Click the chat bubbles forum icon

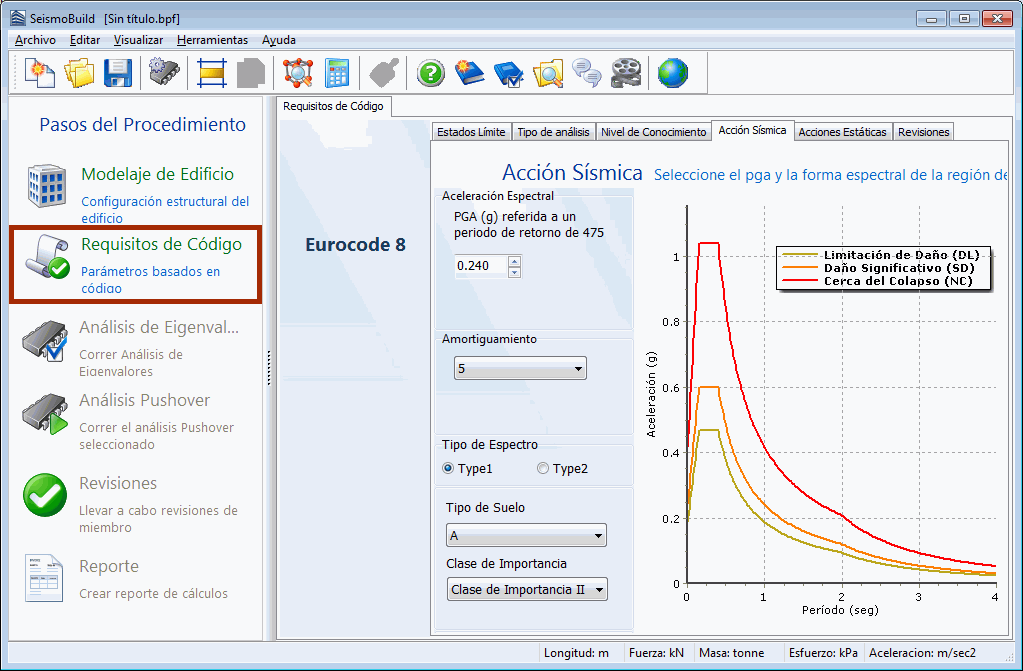coord(587,73)
